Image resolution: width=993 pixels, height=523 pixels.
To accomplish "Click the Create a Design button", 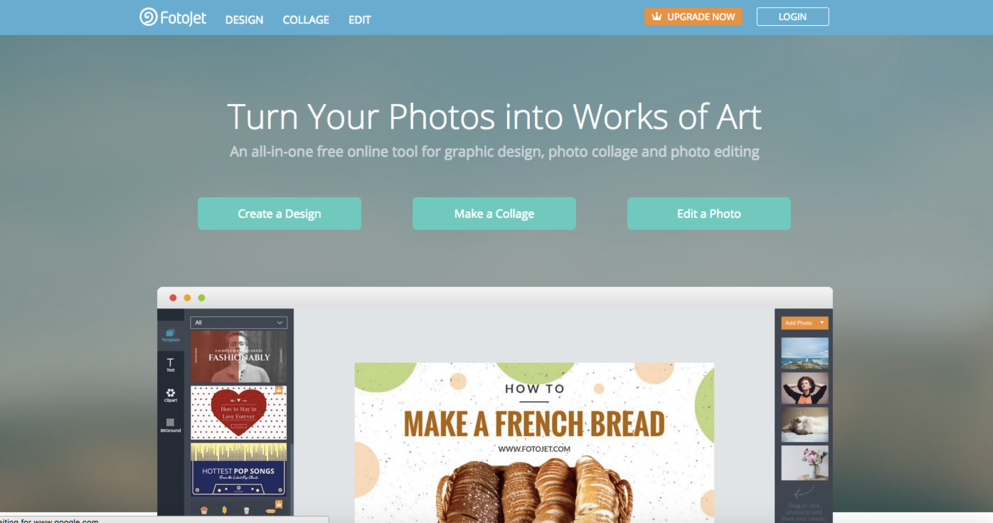I will tap(279, 213).
